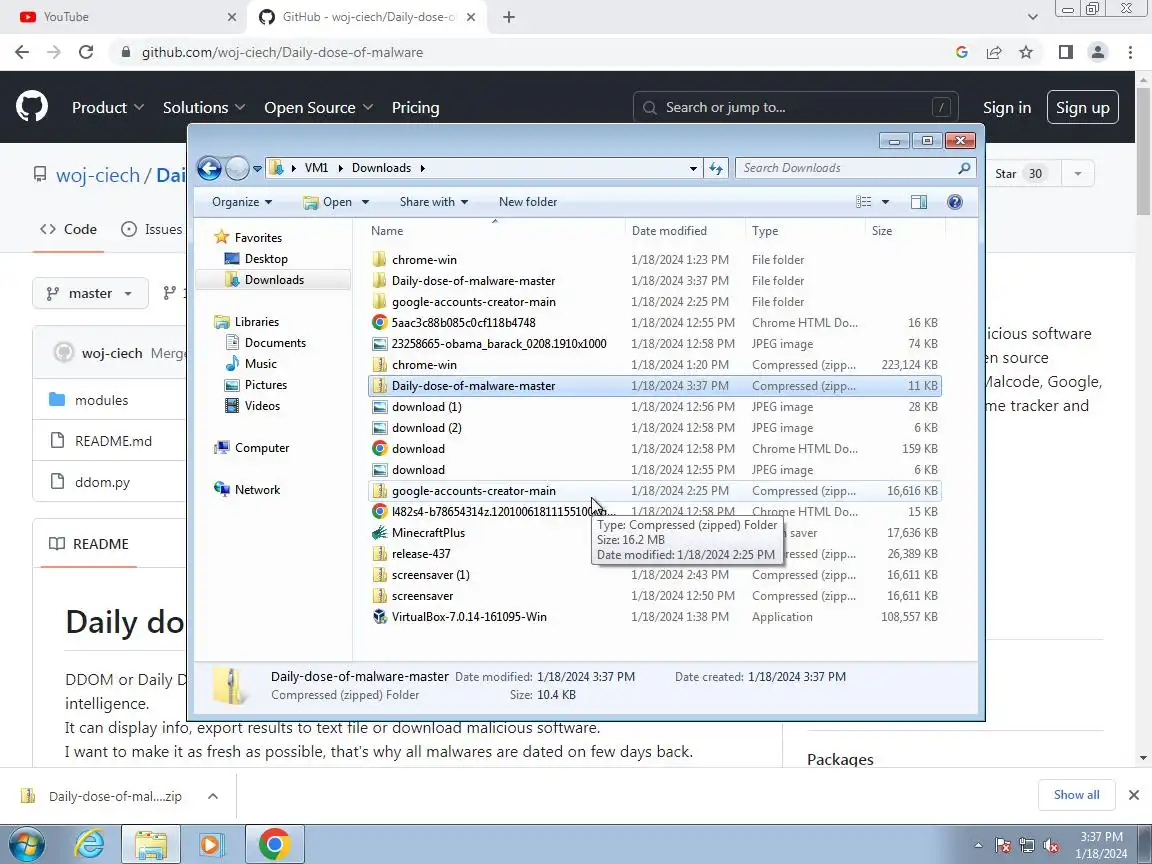Close the Chrome downloads bar
Viewport: 1152px width, 864px height.
(x=1134, y=795)
